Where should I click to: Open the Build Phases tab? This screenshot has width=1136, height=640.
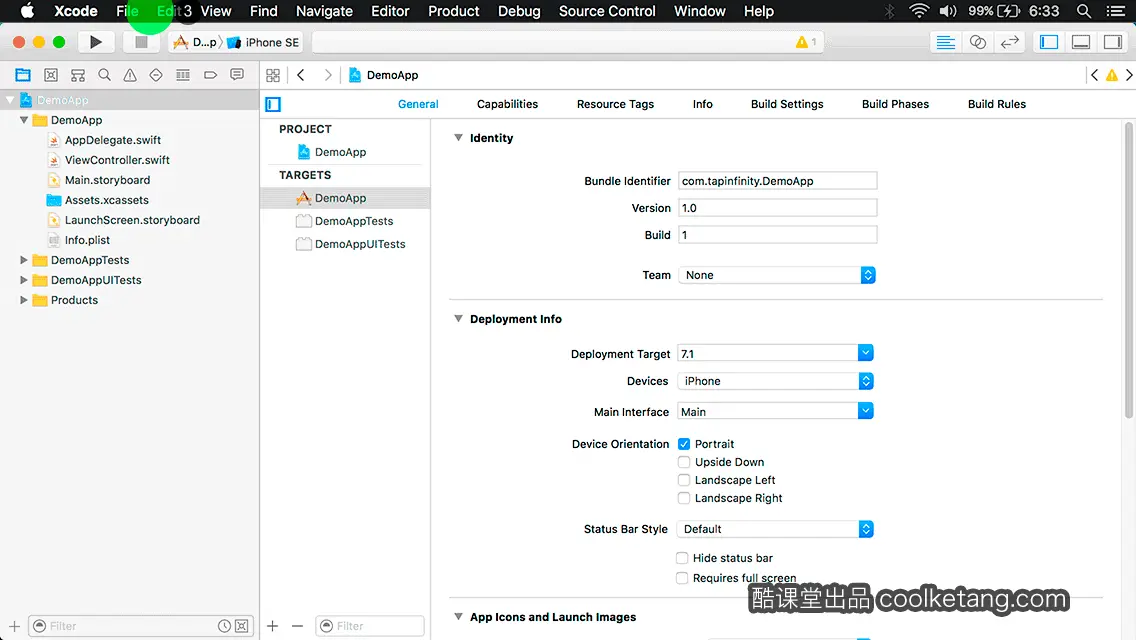pos(895,104)
